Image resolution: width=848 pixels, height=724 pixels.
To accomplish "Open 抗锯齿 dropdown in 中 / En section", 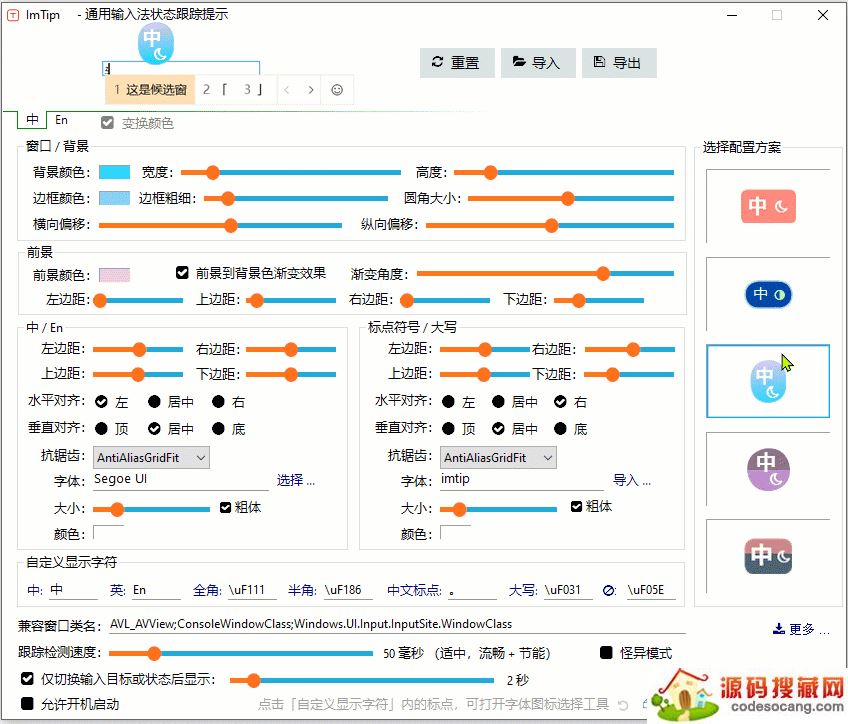I will click(151, 457).
